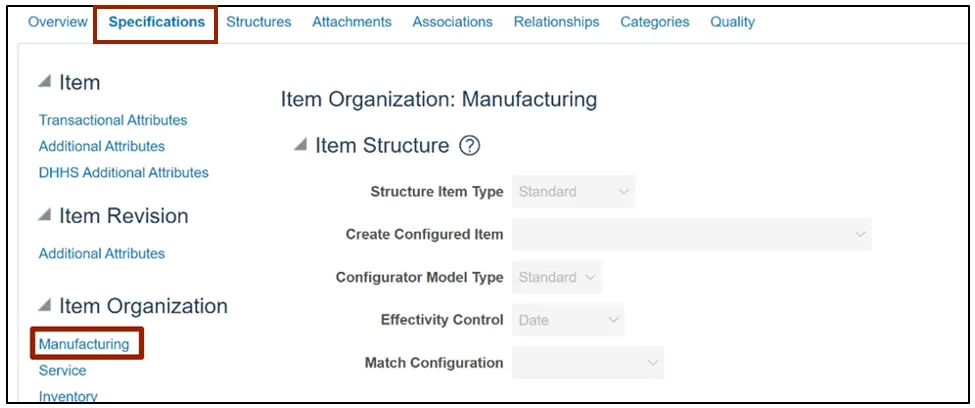Collapse the Item Structure section triangle
The width and height of the screenshot is (975, 408).
(300, 146)
